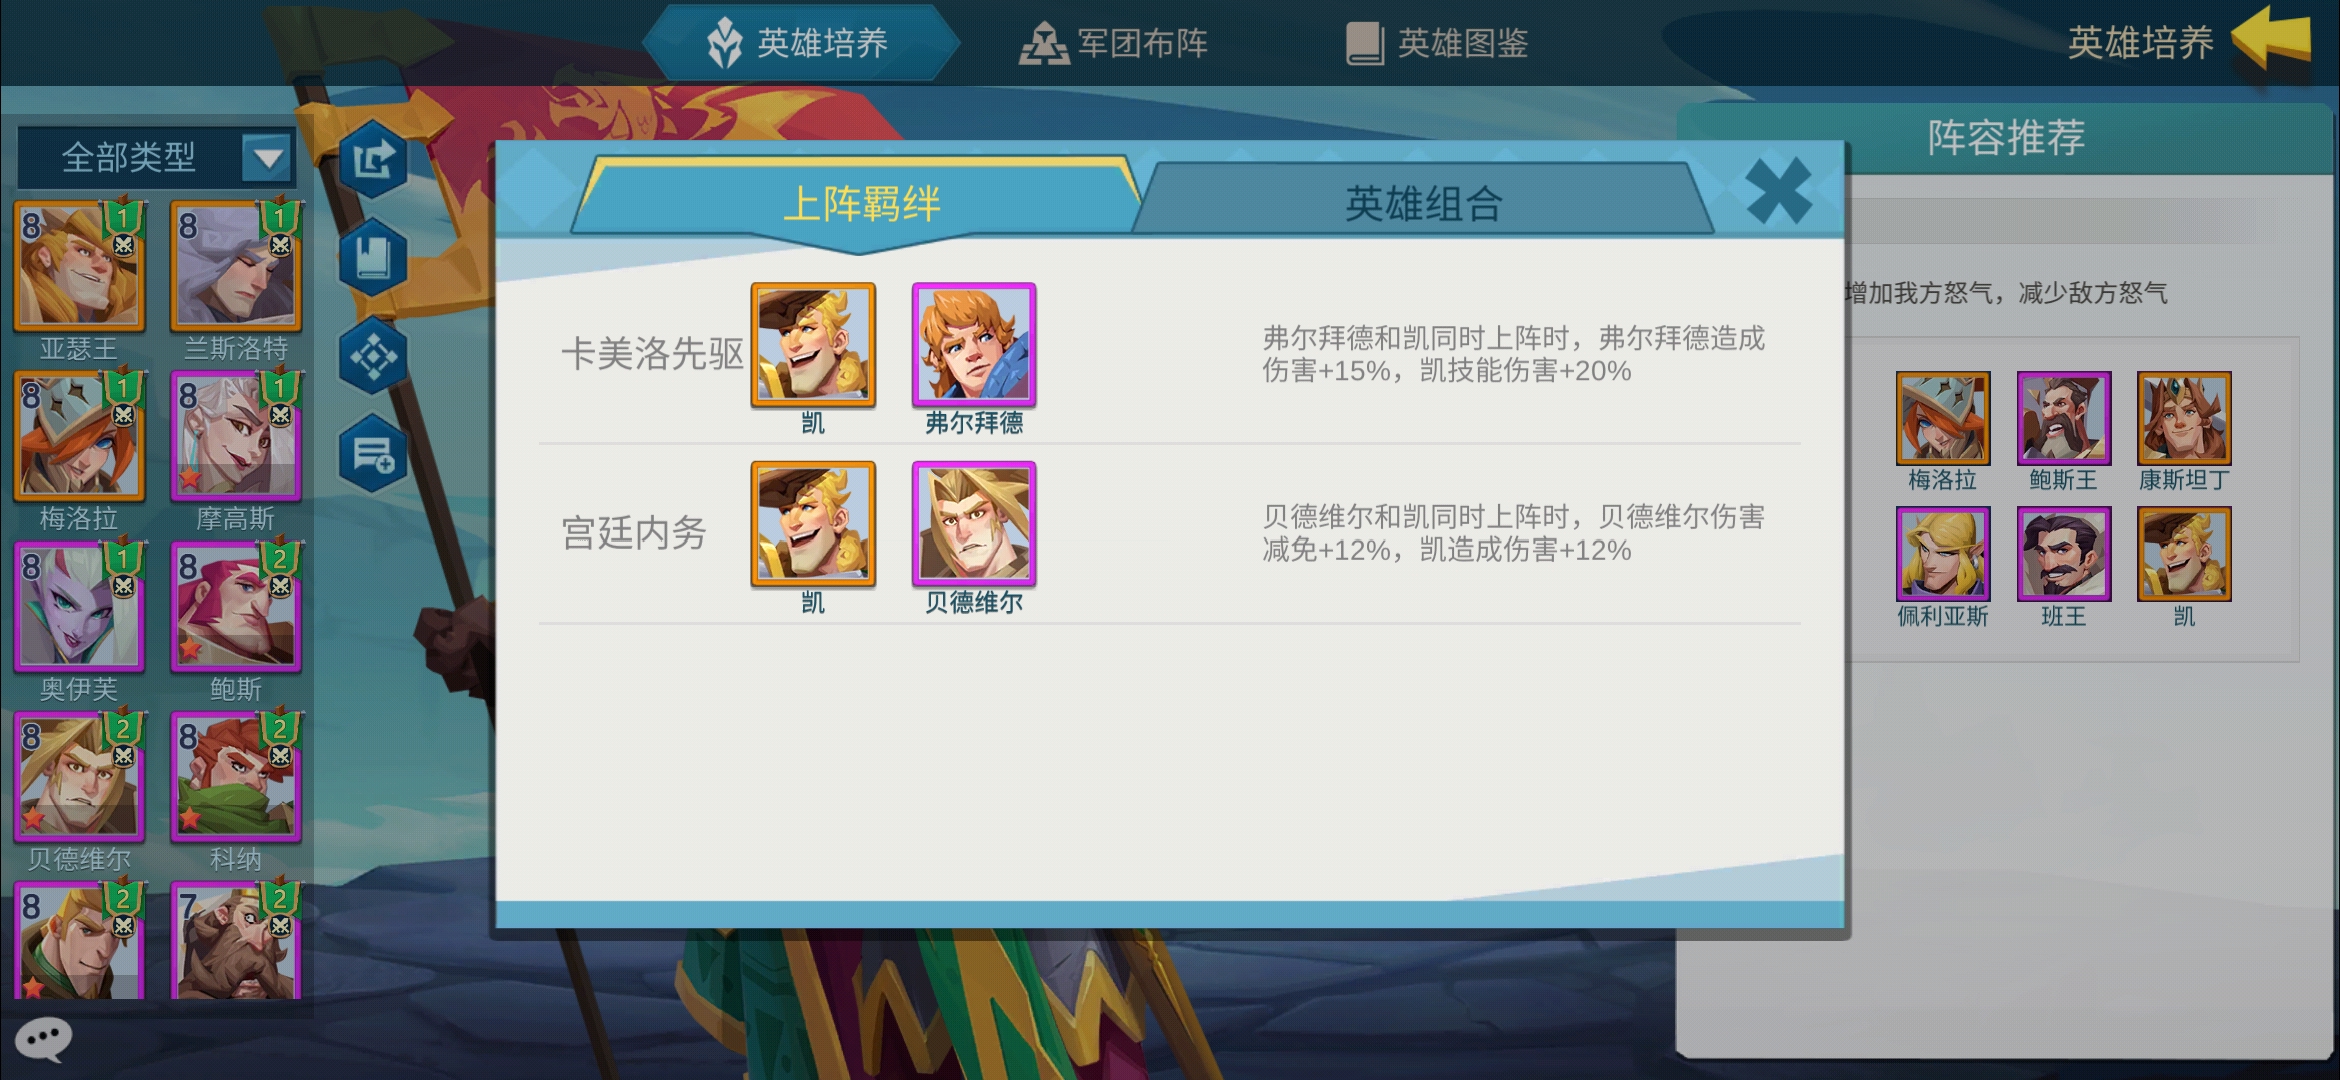This screenshot has height=1080, width=2340.
Task: Open the book hexagon icon
Action: 374,258
